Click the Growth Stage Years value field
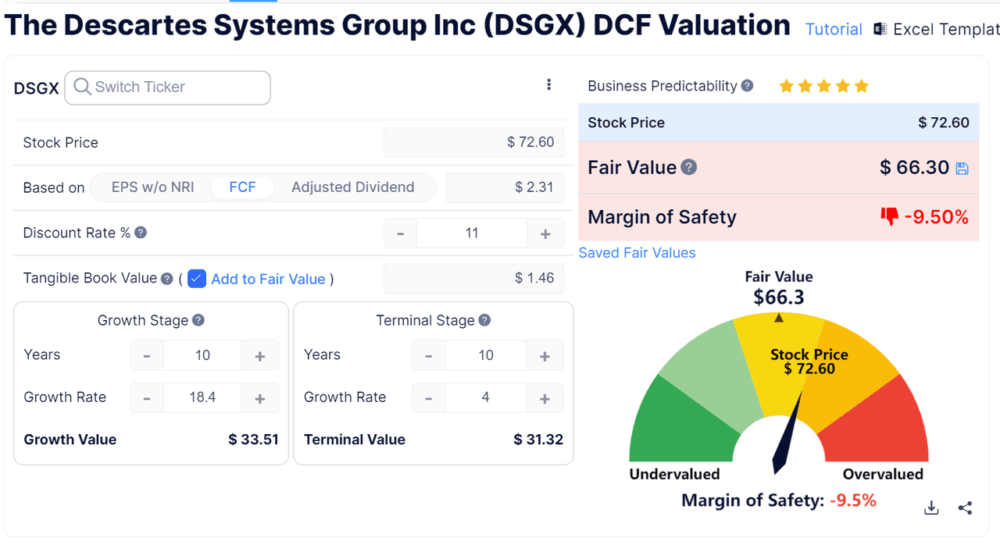The width and height of the screenshot is (1000, 552). [x=202, y=356]
